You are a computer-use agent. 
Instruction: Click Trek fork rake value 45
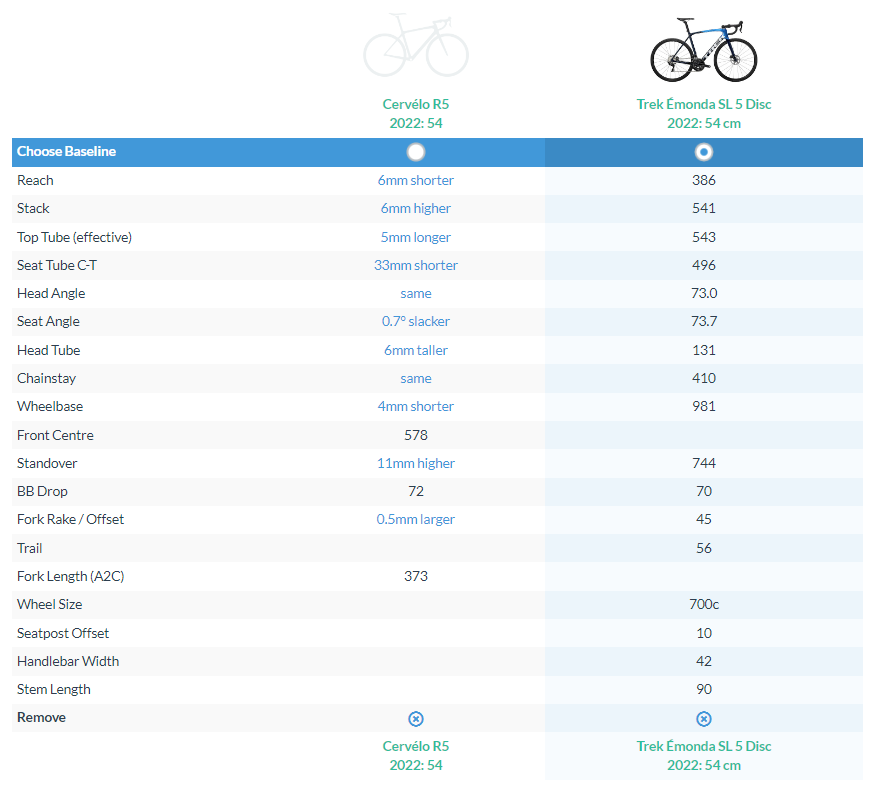(x=703, y=519)
